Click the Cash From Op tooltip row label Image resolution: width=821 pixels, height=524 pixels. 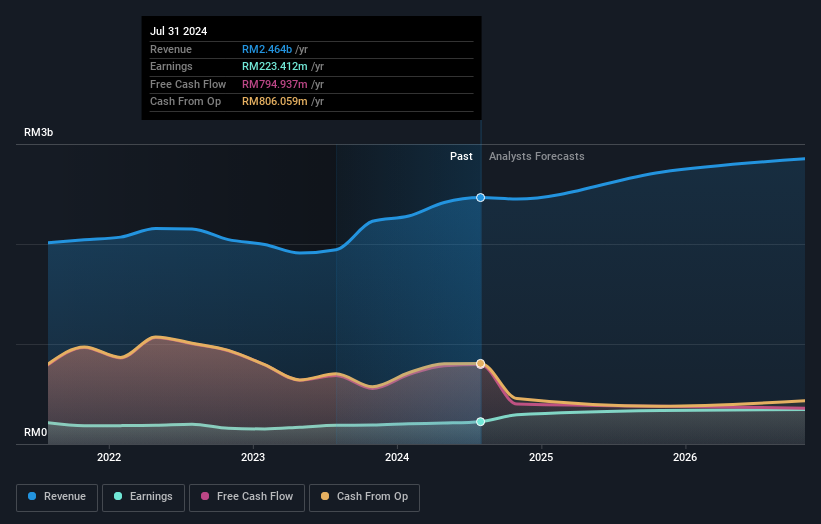(185, 102)
